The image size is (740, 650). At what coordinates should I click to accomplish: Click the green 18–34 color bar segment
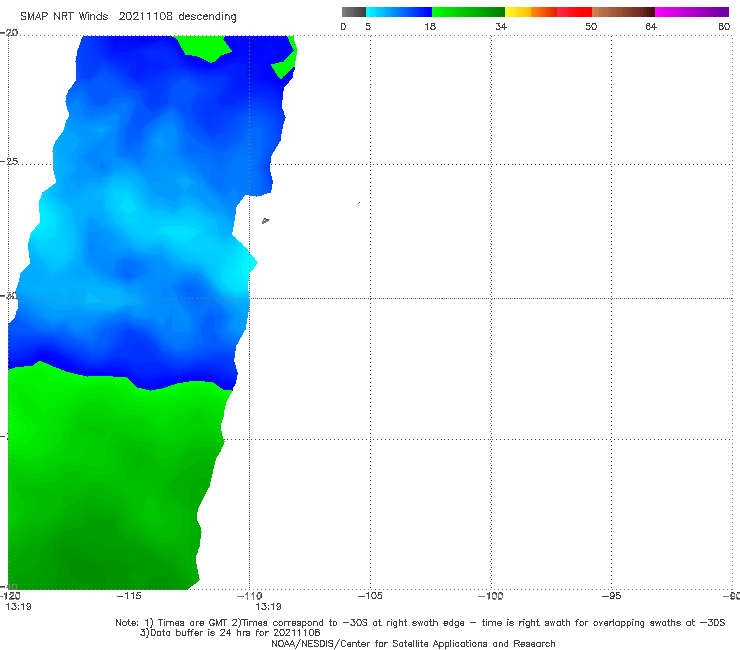tap(468, 12)
